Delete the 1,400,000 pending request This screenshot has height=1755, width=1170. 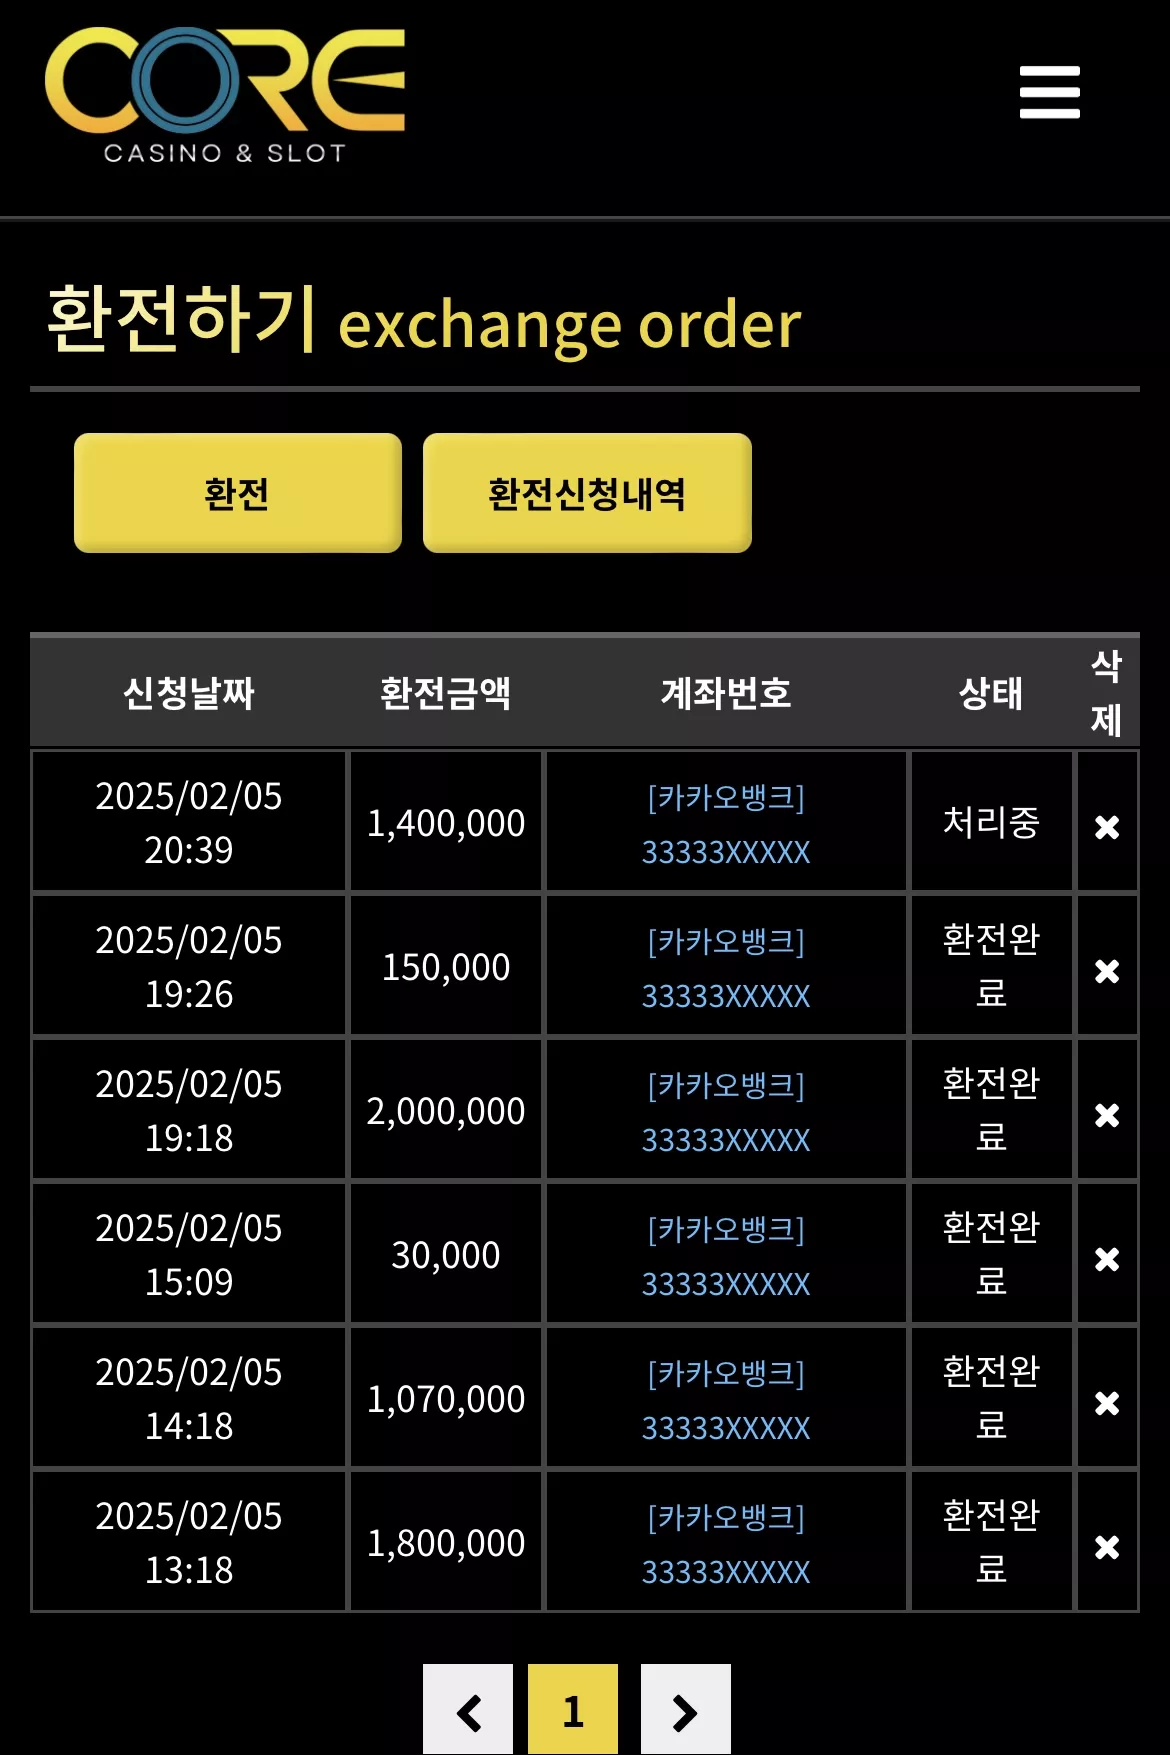pyautogui.click(x=1107, y=827)
